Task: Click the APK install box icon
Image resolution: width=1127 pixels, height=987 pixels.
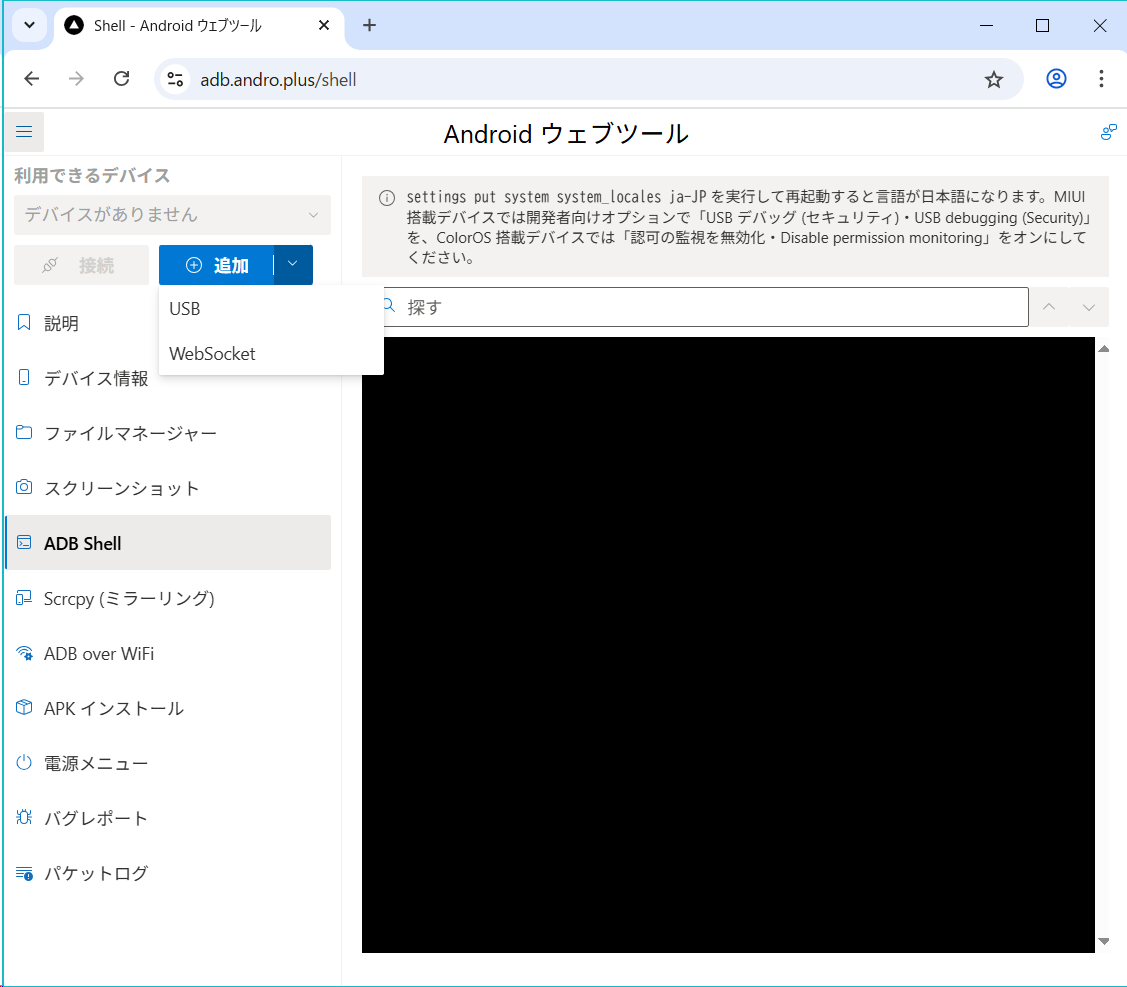Action: [24, 708]
